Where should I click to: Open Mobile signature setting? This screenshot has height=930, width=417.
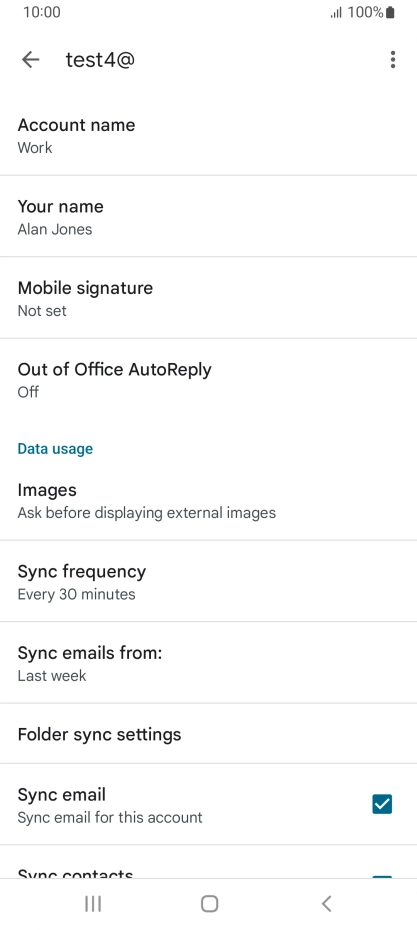[x=208, y=298]
